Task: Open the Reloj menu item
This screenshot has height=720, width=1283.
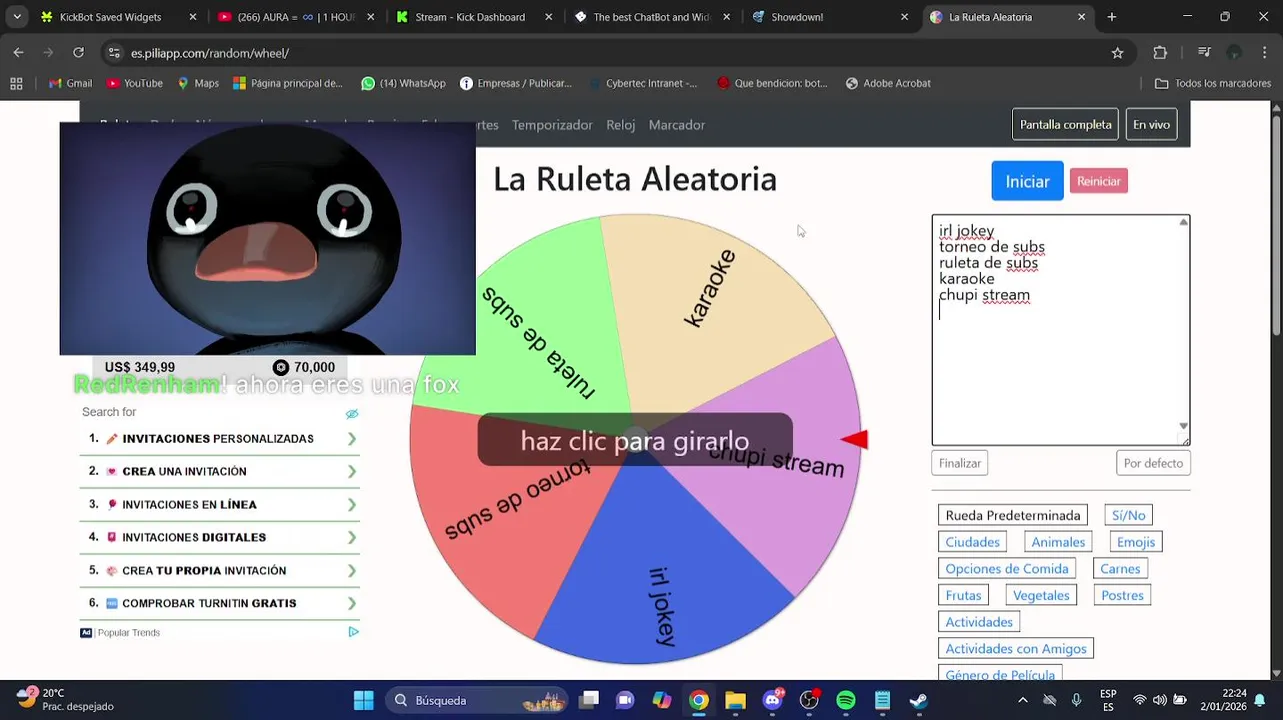Action: pos(620,125)
